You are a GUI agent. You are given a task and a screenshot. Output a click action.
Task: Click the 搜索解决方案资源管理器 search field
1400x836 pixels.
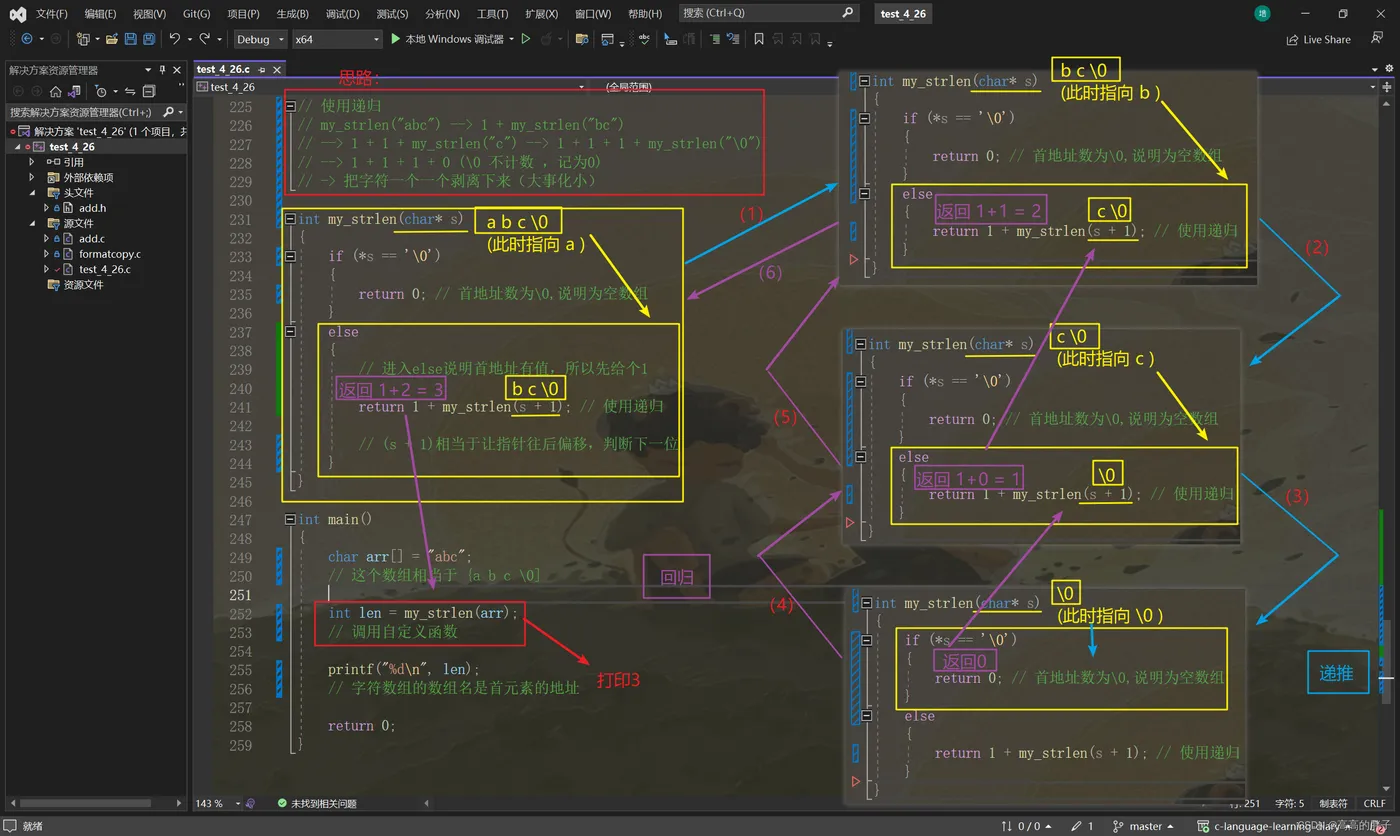[95, 112]
